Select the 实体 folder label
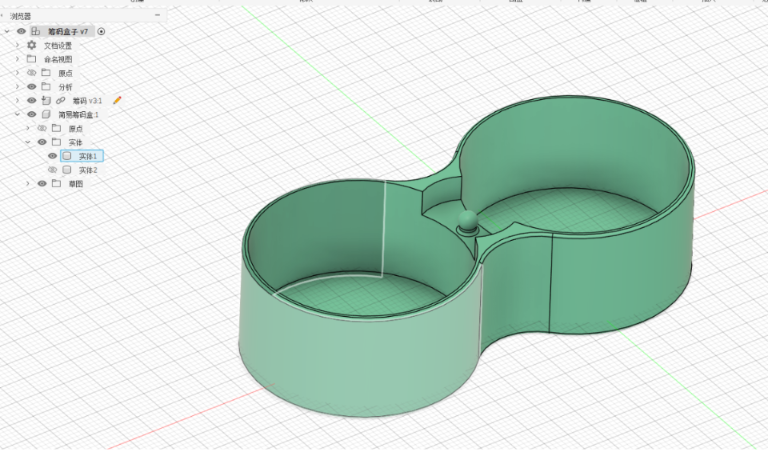 75,142
